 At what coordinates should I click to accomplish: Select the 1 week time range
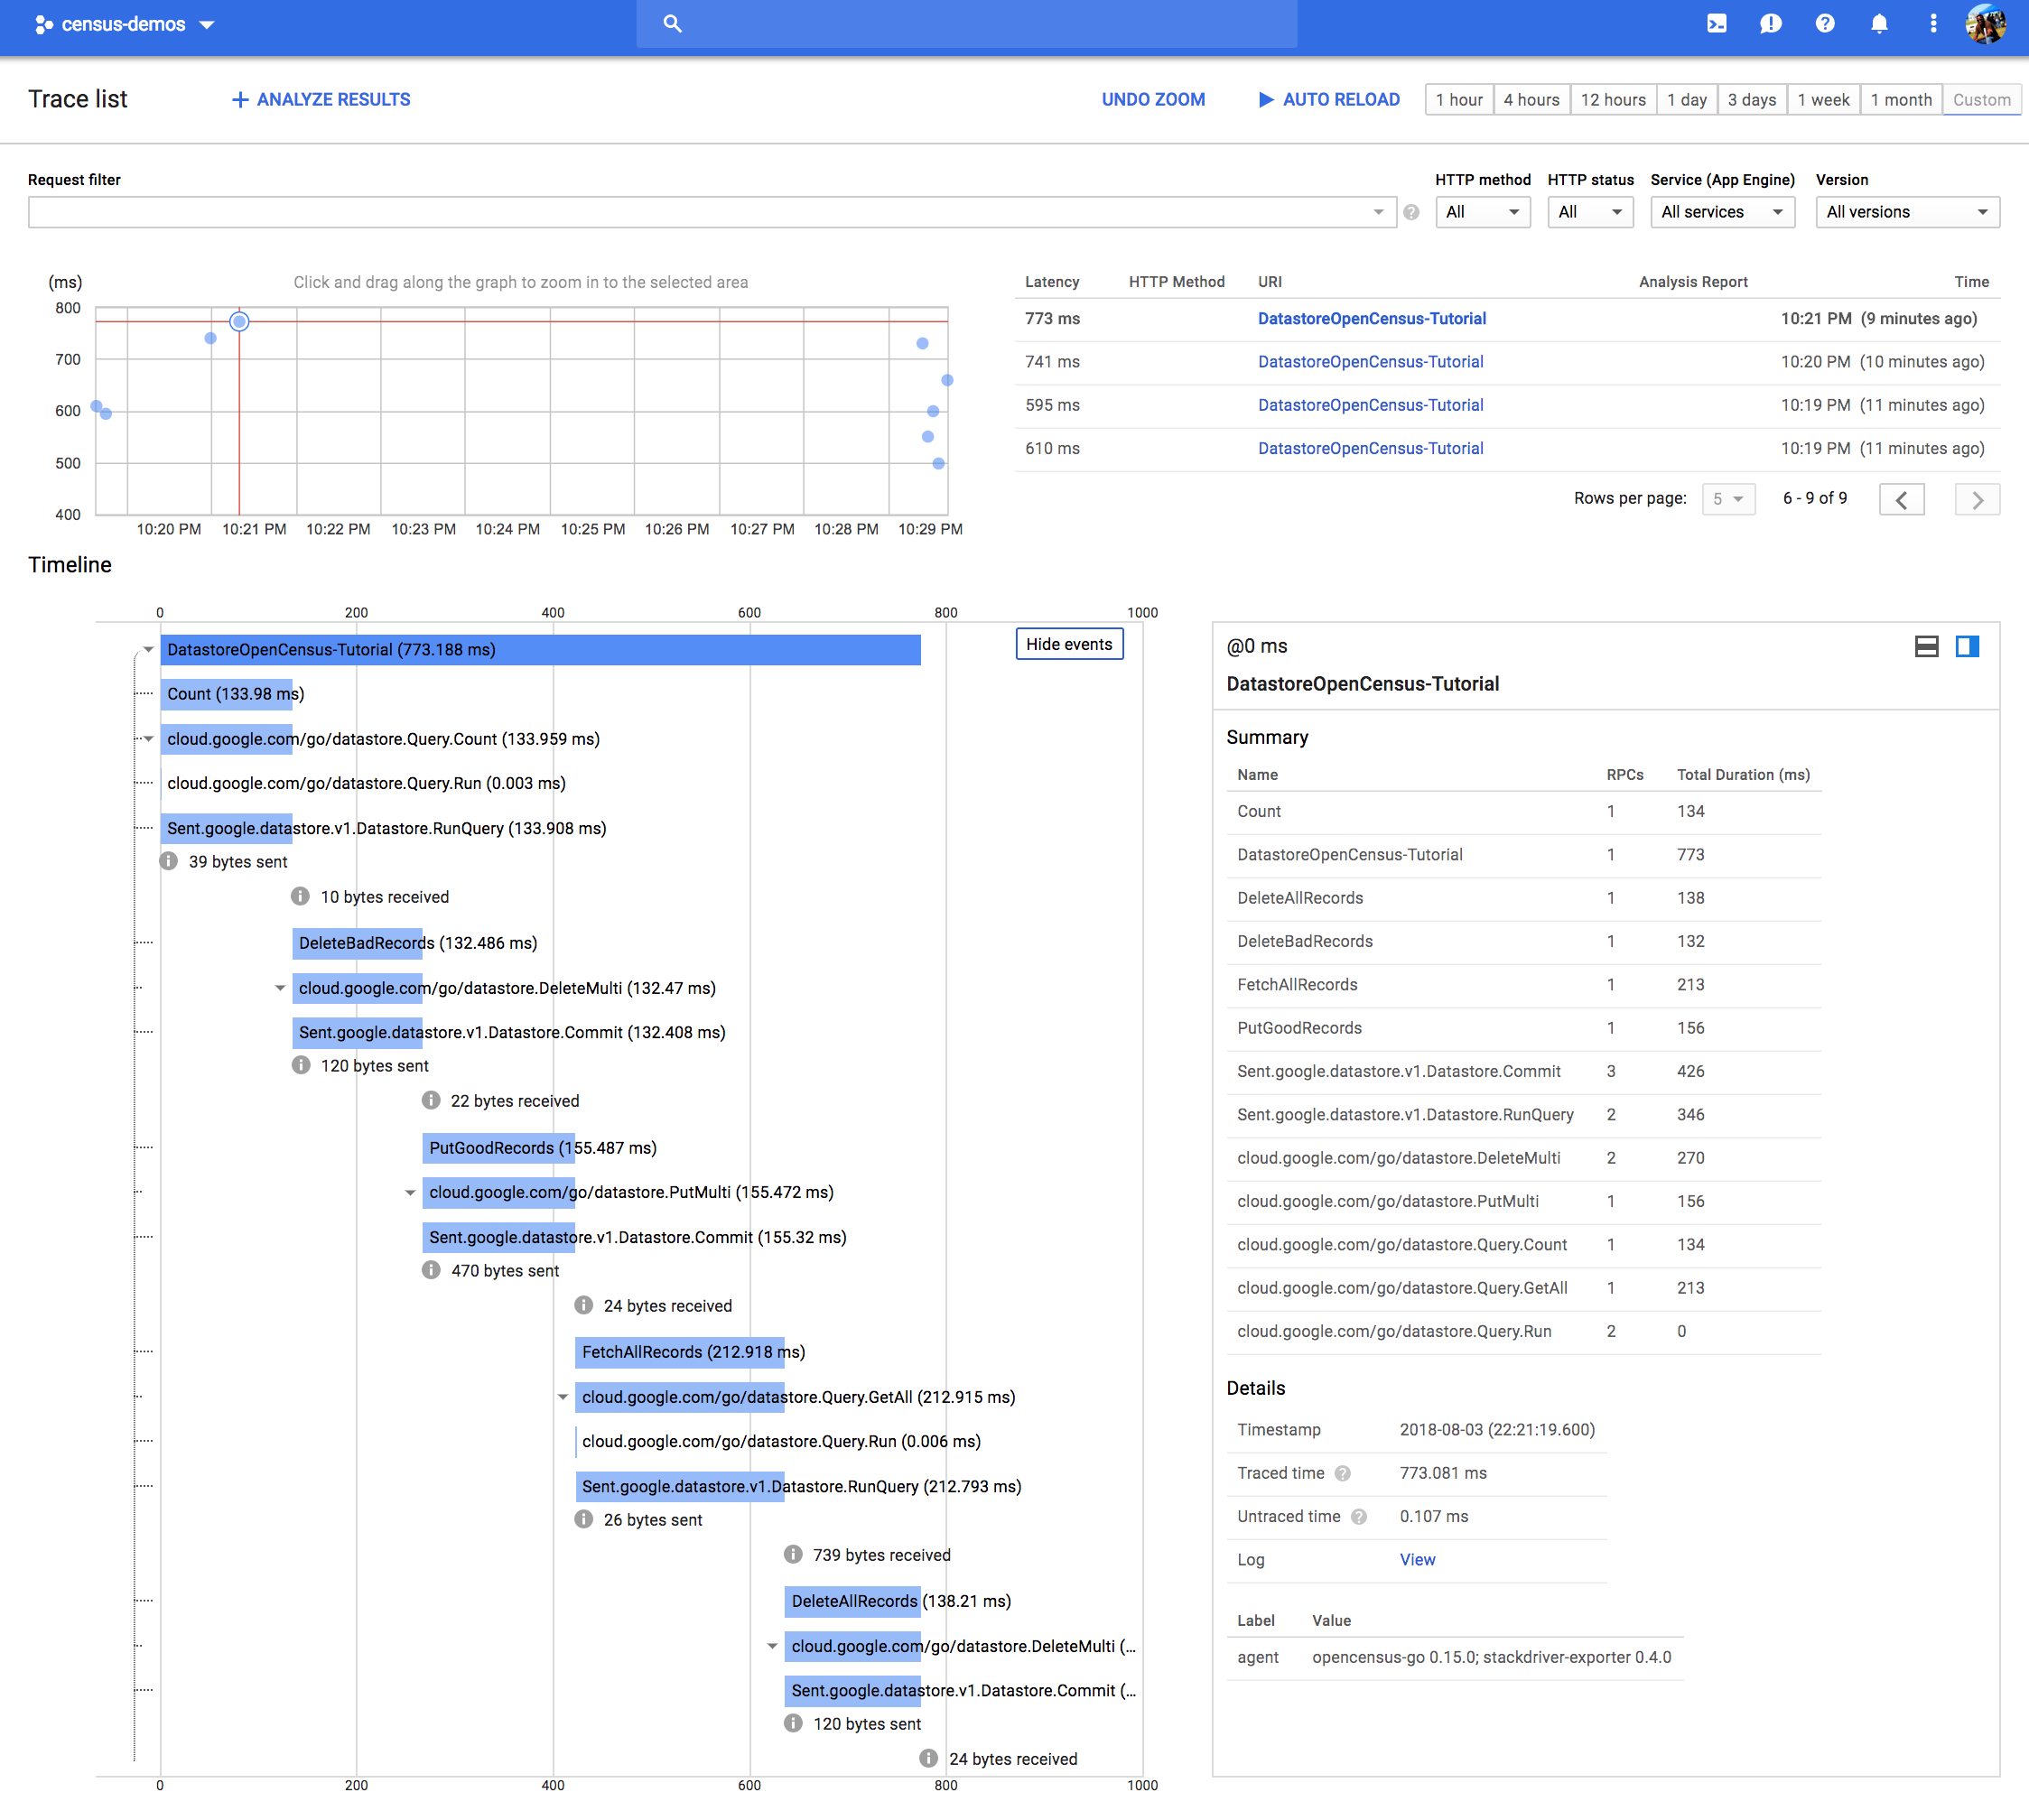[x=1823, y=99]
